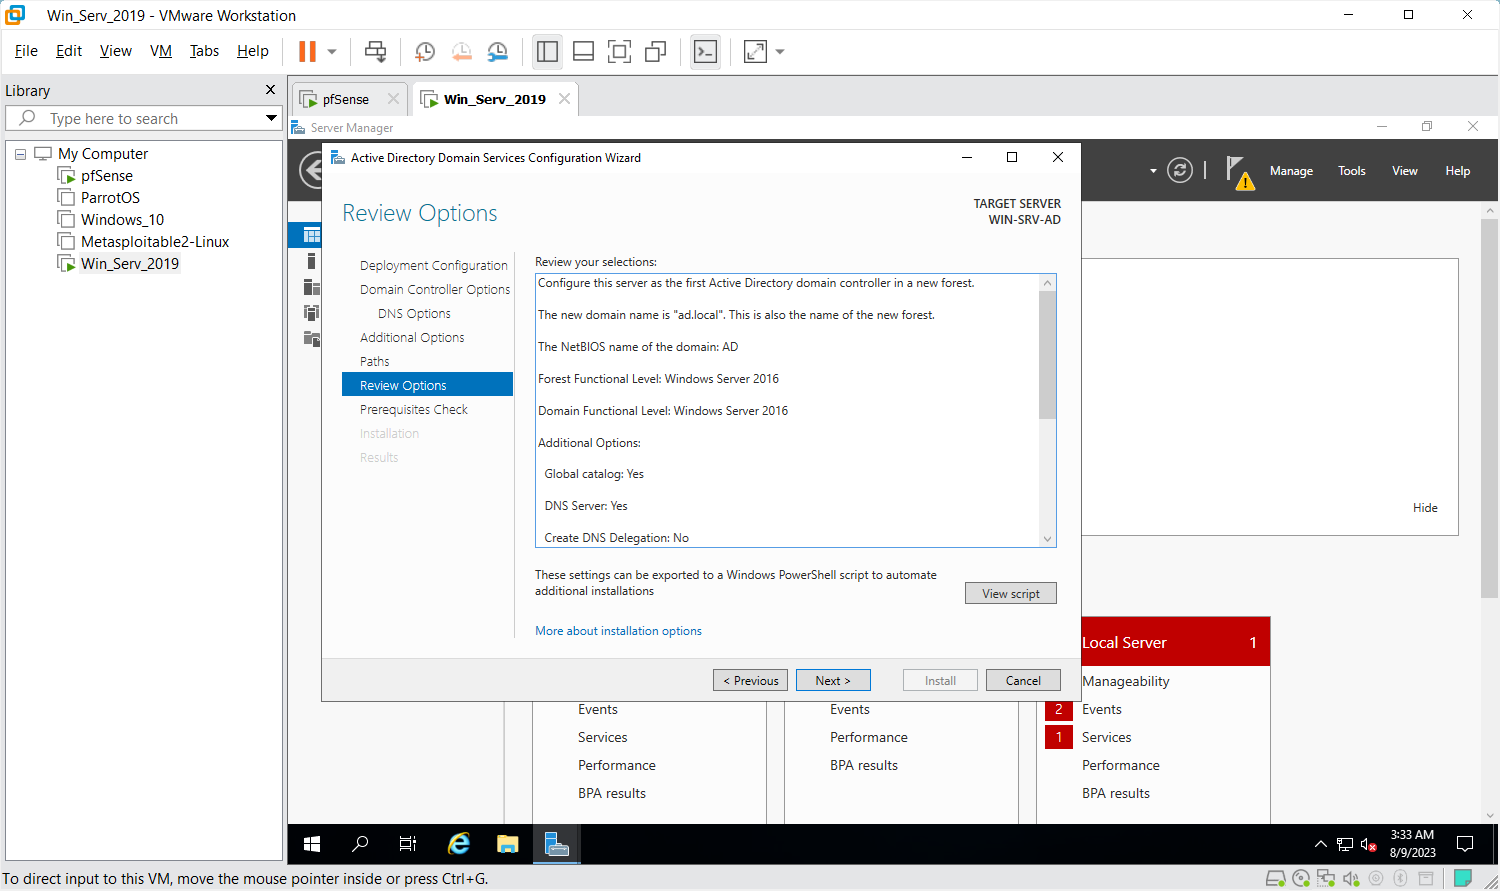Open Server Manager Help menu
Image resolution: width=1500 pixels, height=891 pixels.
[x=1457, y=171]
